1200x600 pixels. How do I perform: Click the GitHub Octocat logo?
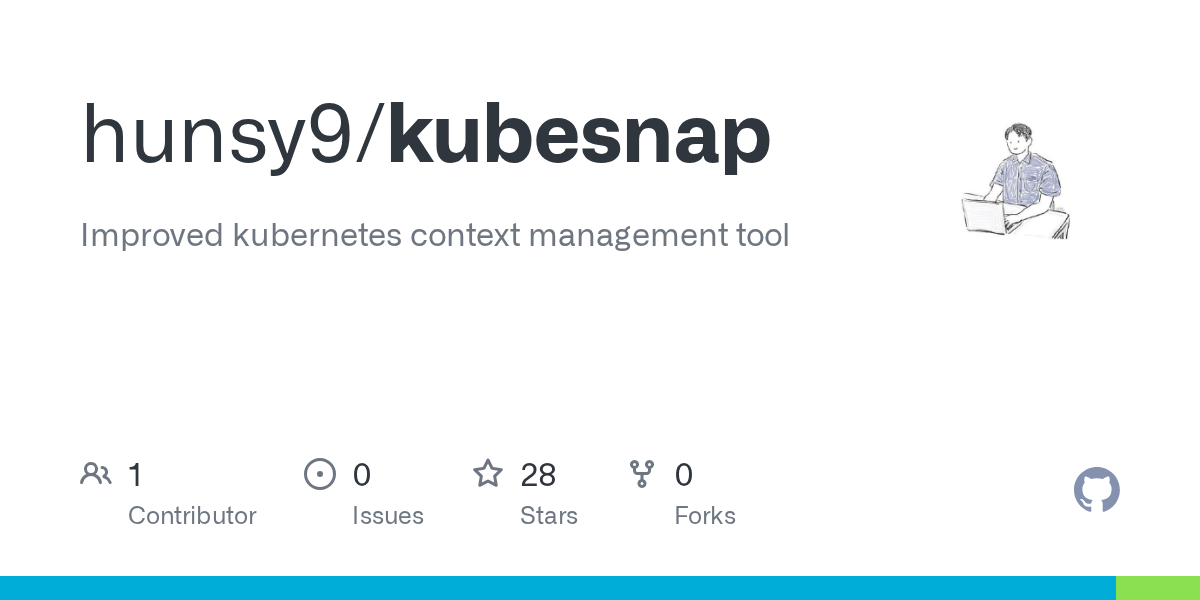(1096, 490)
